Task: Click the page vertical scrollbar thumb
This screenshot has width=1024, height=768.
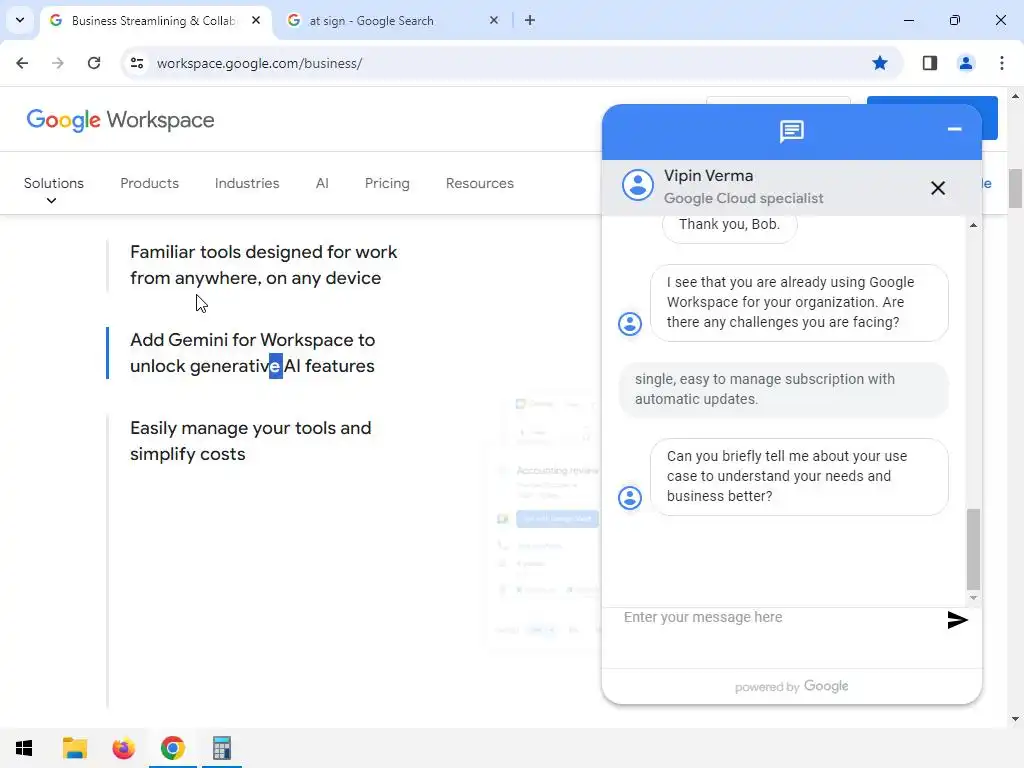Action: (1016, 188)
